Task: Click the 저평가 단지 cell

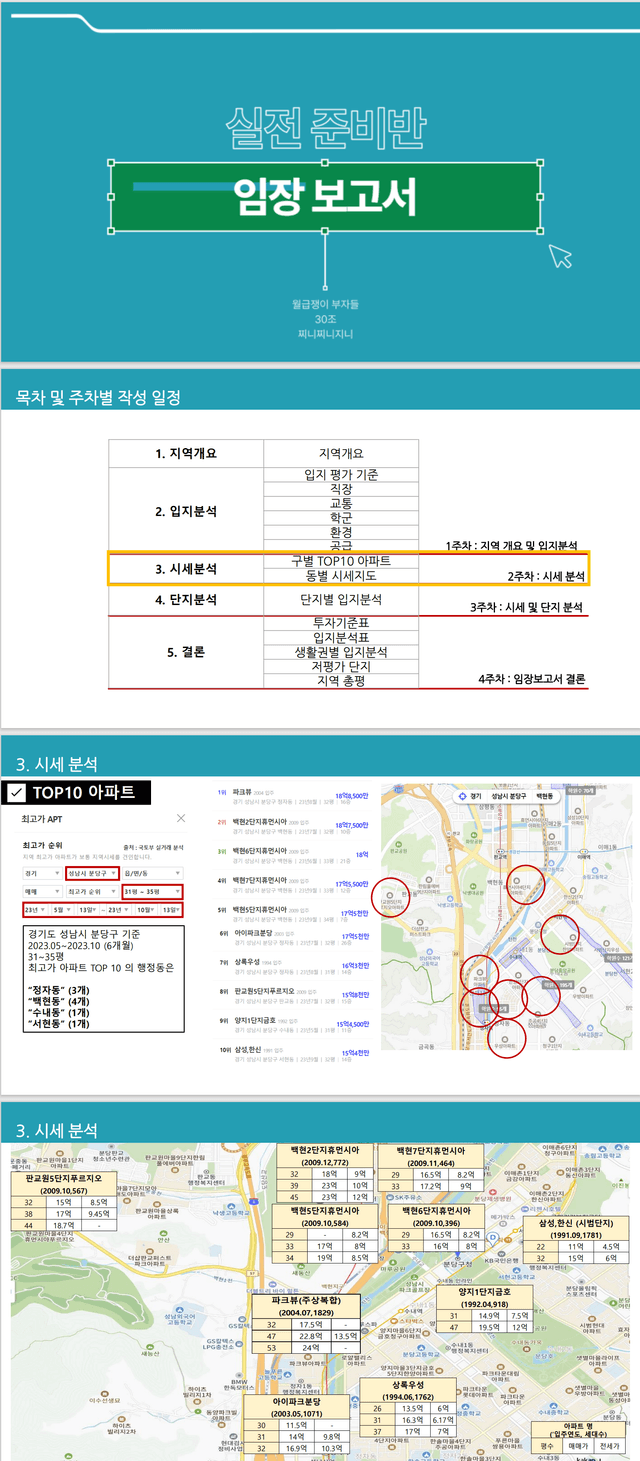Action: (x=341, y=665)
